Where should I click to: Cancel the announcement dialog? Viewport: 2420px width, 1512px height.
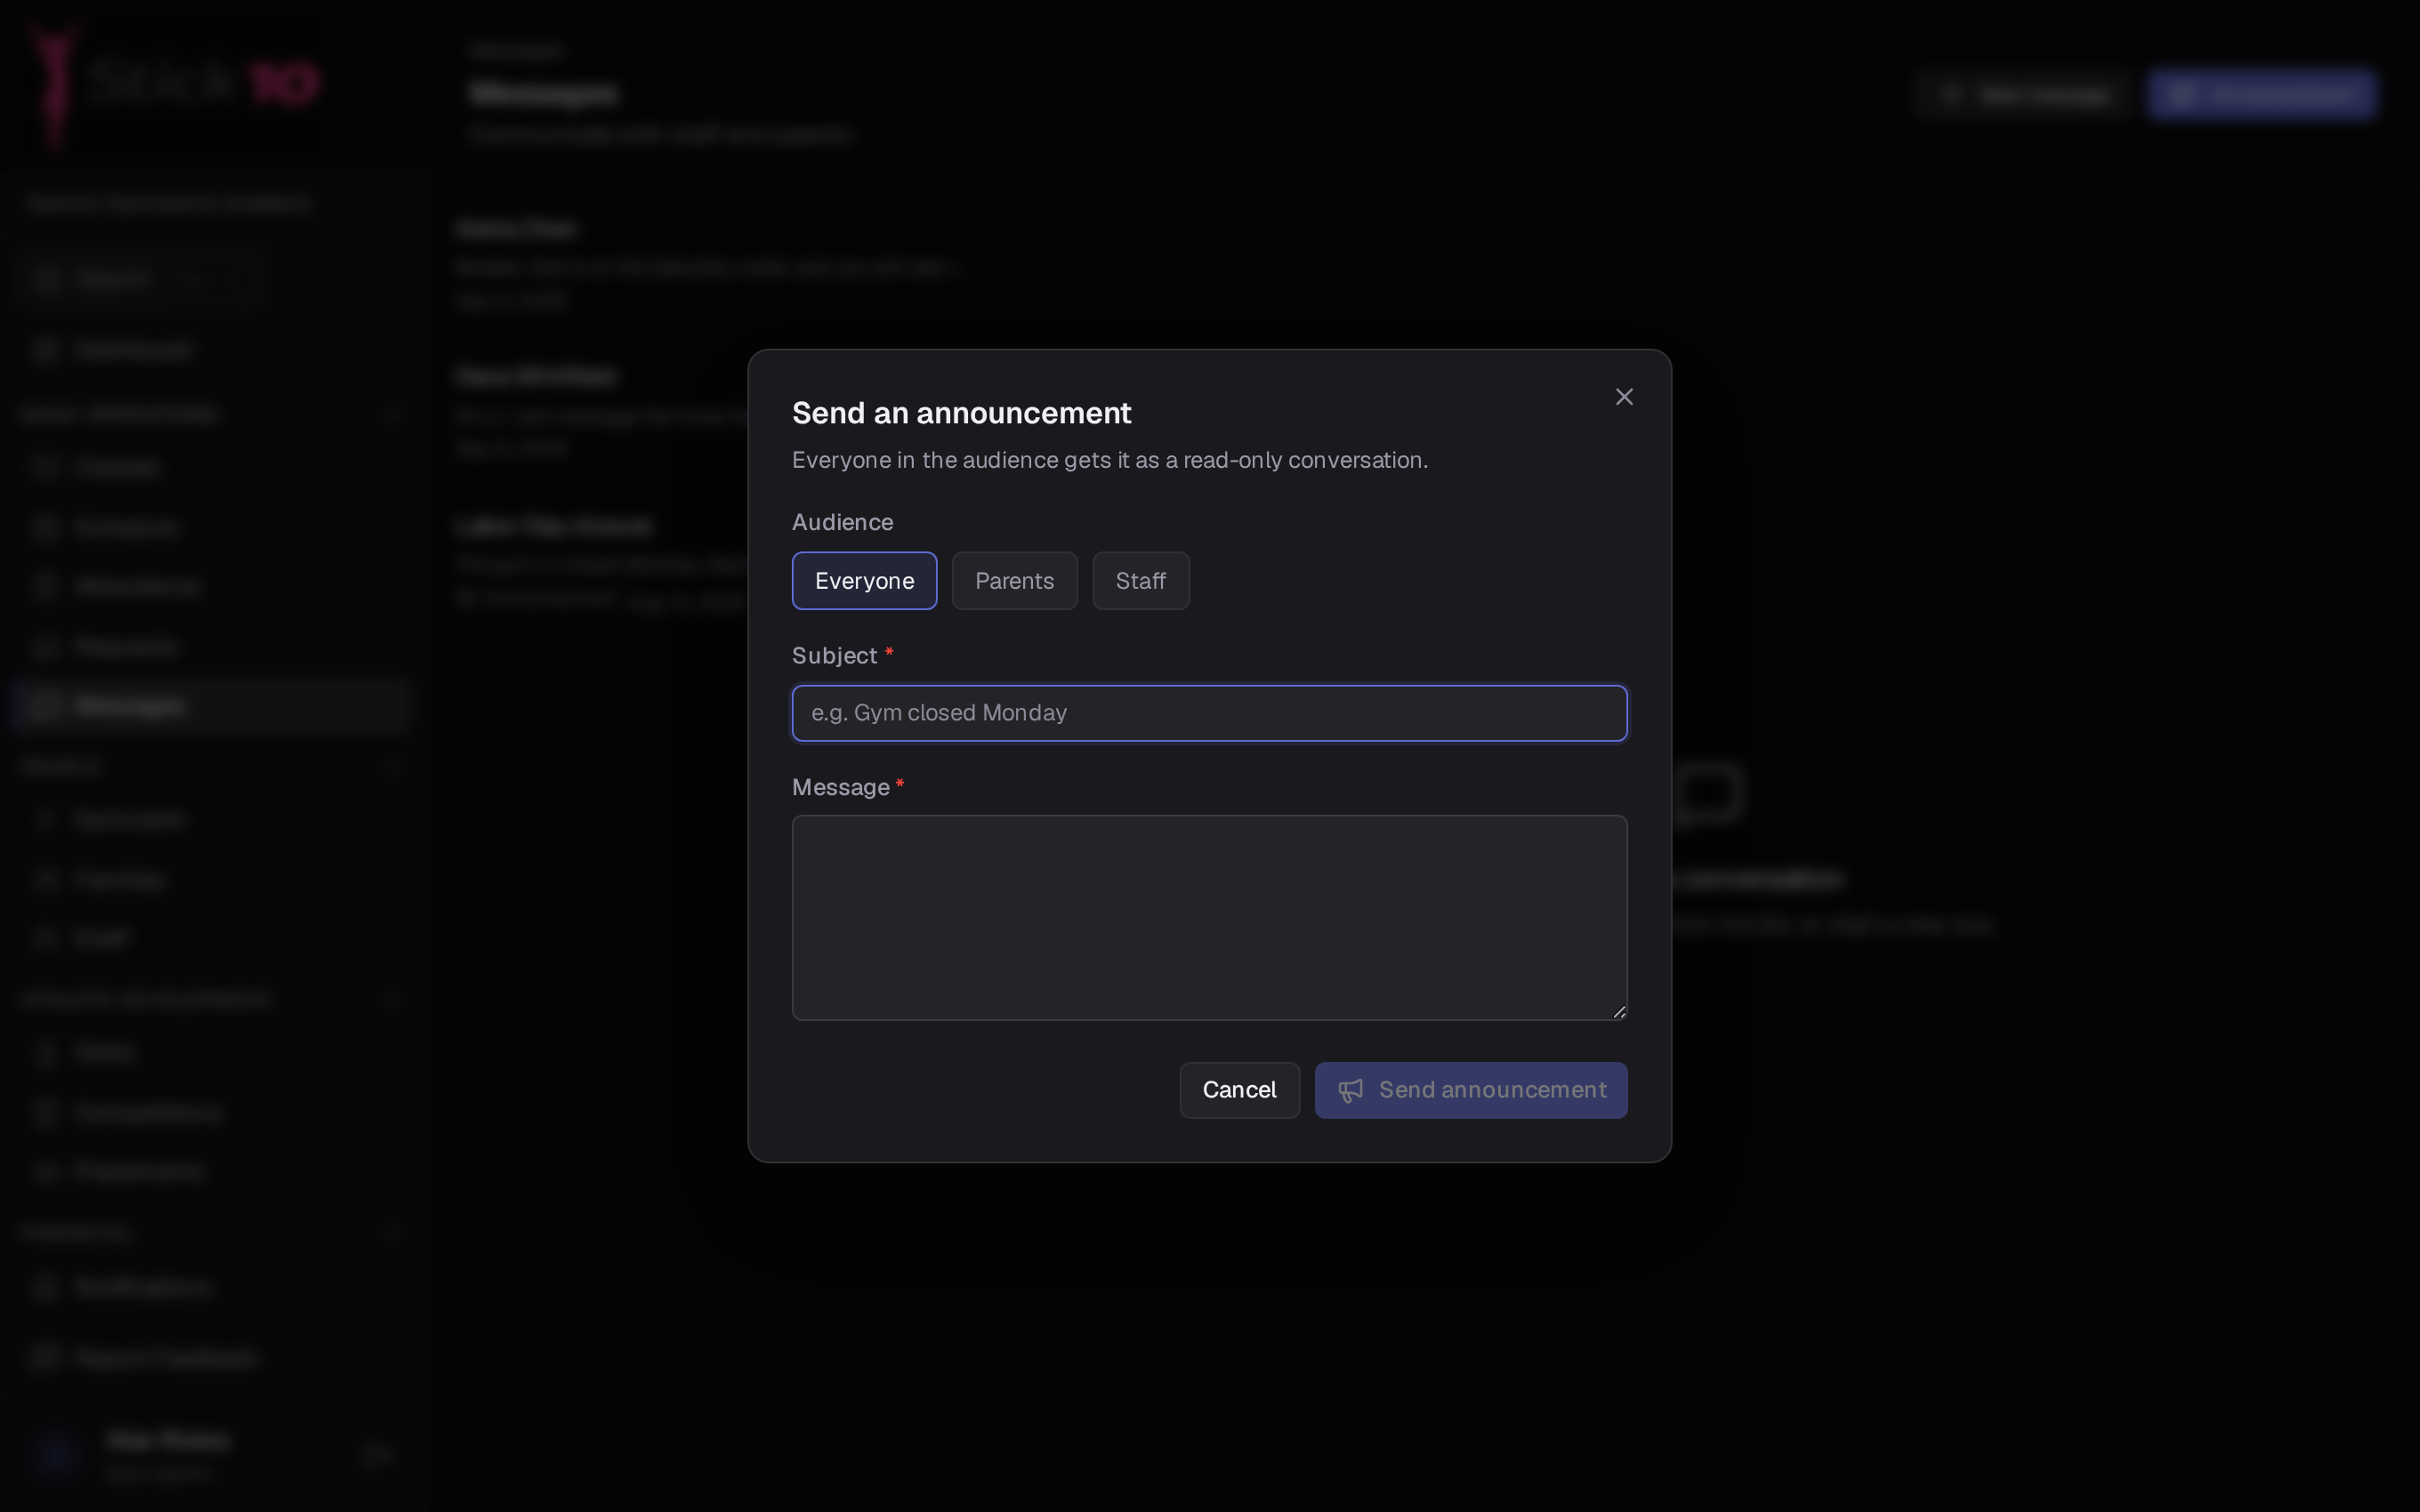coord(1239,1090)
